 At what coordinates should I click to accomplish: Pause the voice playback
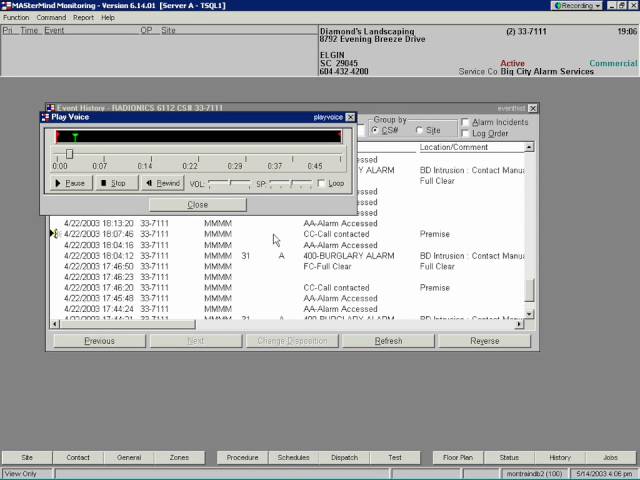click(x=71, y=183)
